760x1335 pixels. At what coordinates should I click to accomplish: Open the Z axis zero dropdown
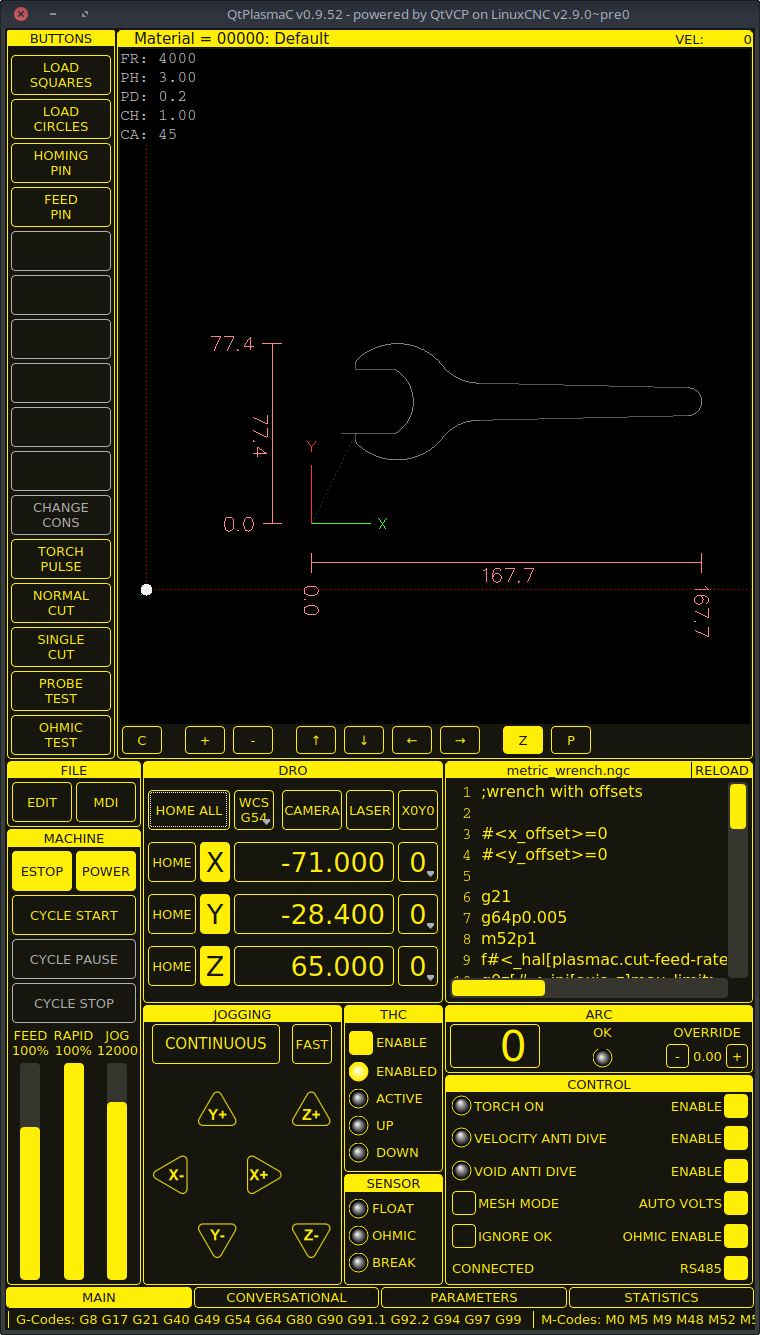coord(418,966)
